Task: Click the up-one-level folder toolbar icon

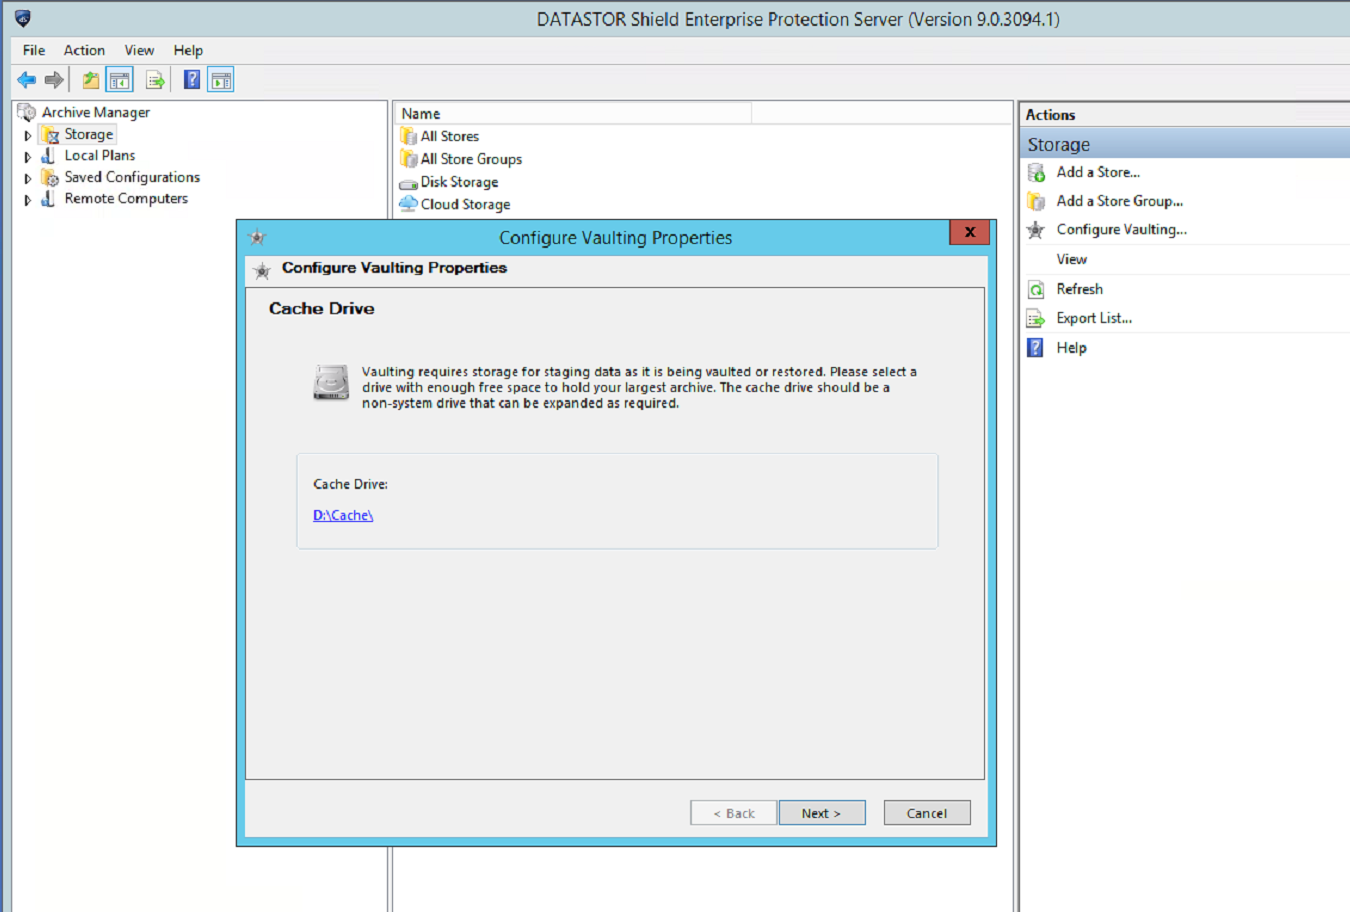Action: pos(91,80)
